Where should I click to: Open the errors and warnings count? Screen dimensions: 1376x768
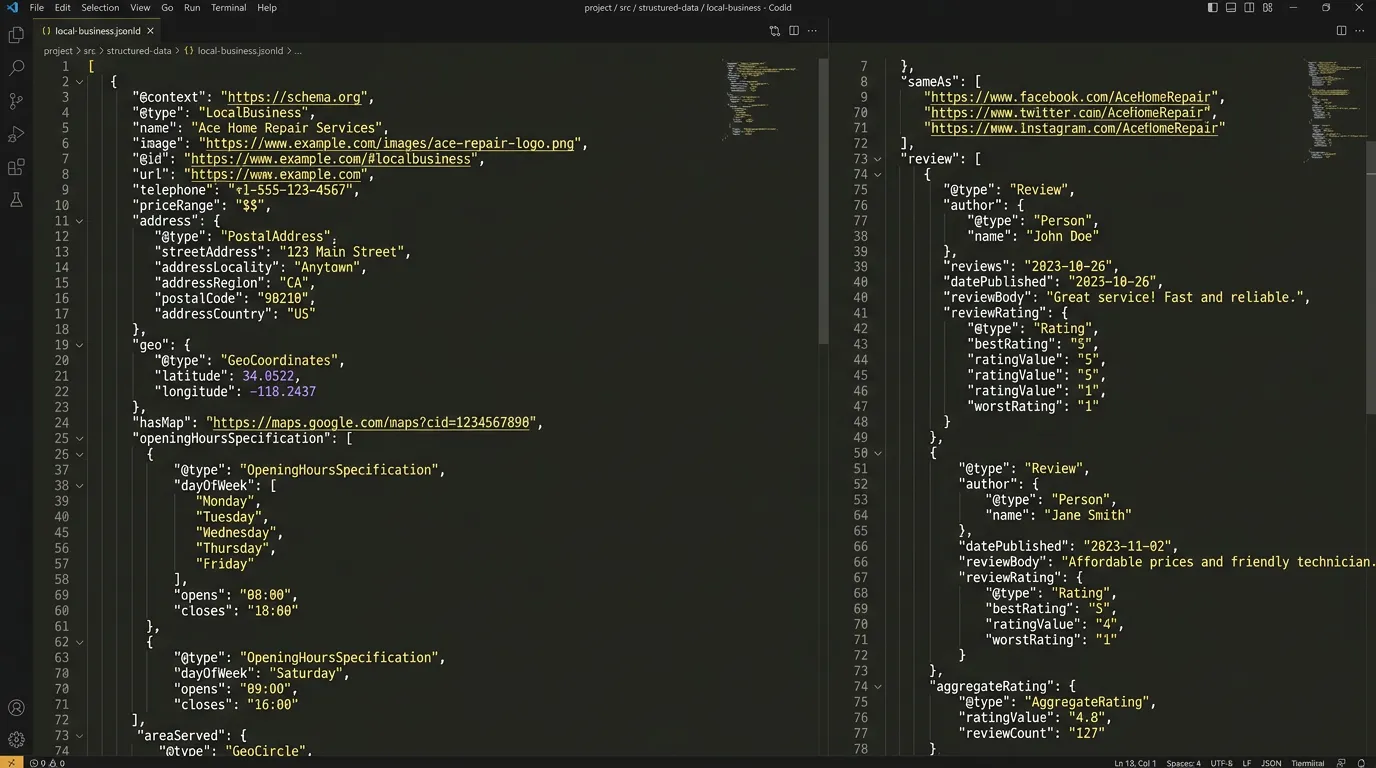click(47, 763)
